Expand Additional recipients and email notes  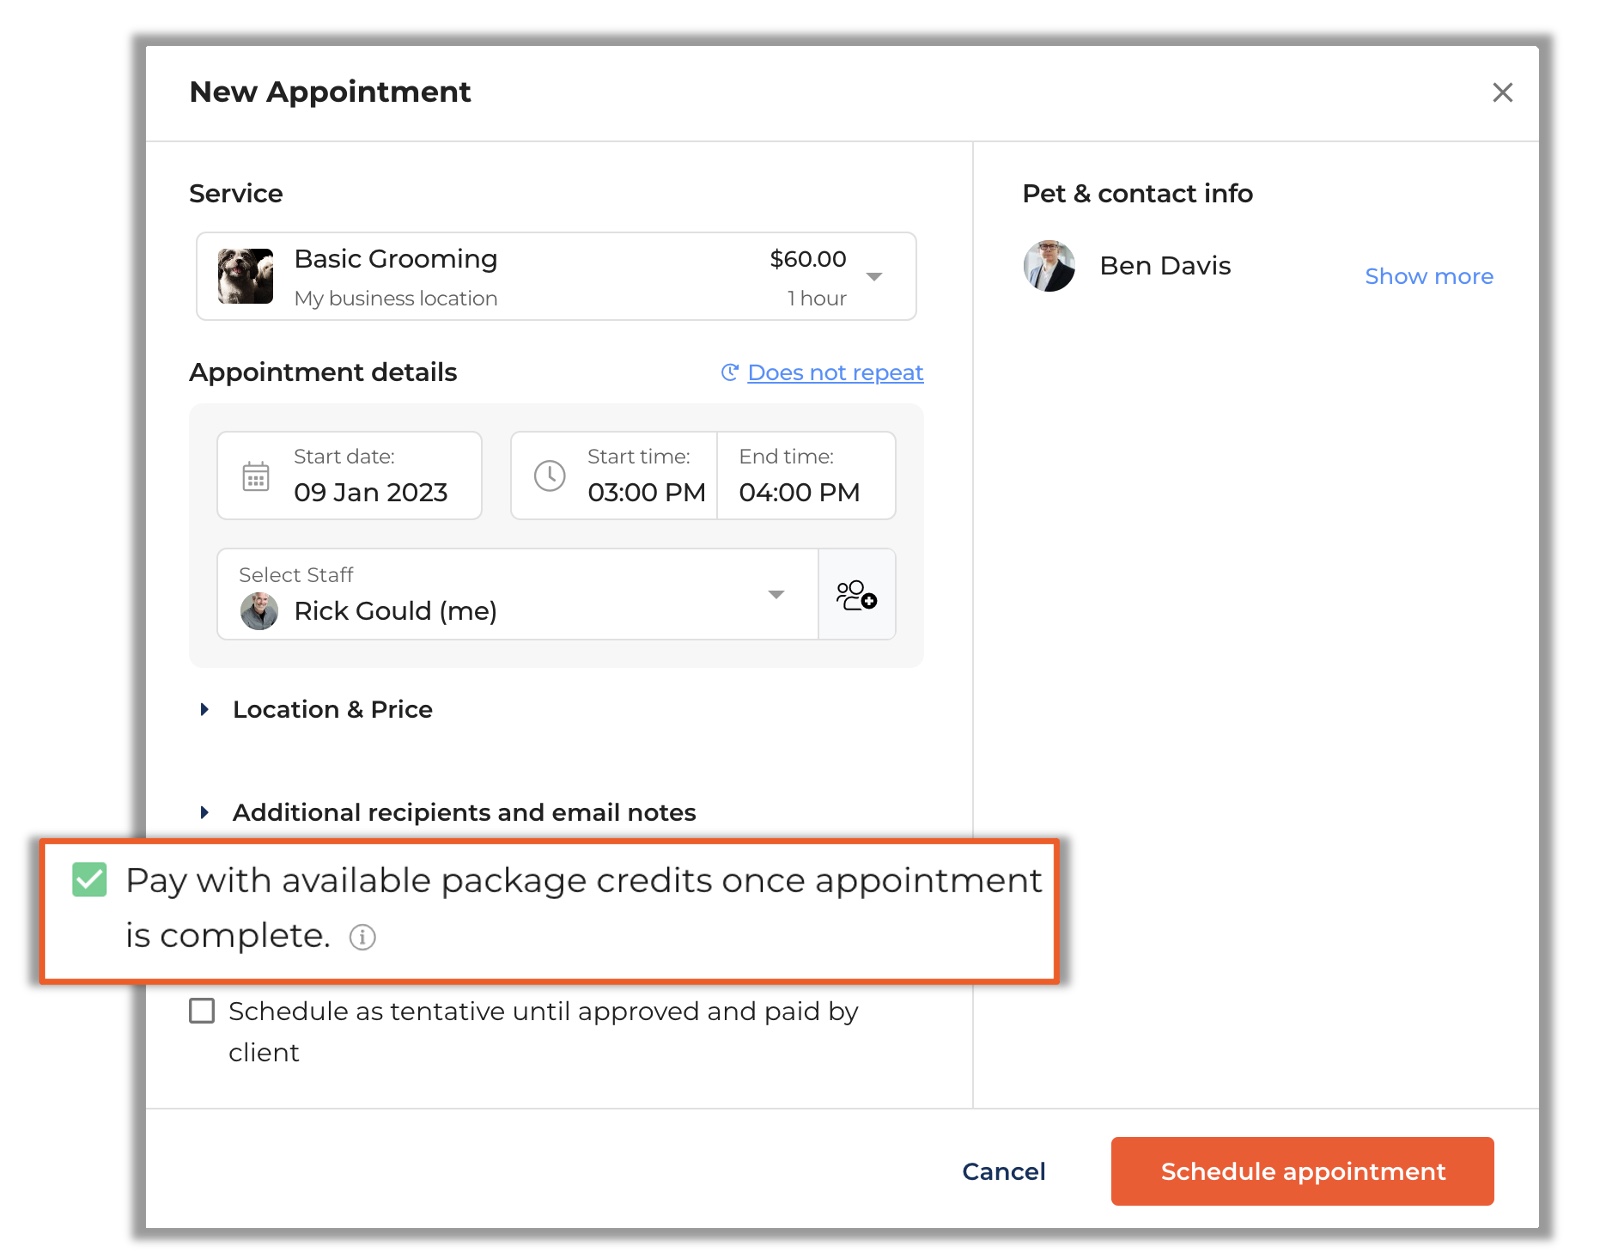[x=447, y=812]
